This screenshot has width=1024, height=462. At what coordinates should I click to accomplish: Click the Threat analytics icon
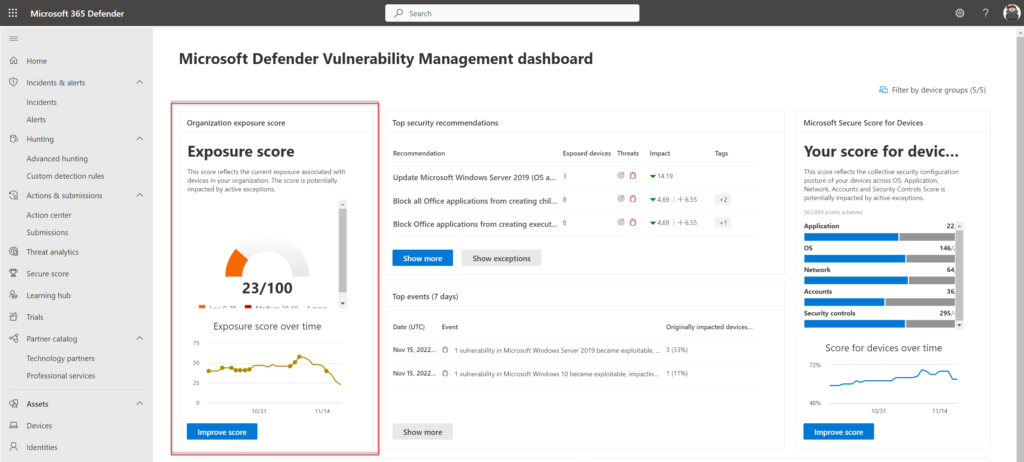click(13, 252)
